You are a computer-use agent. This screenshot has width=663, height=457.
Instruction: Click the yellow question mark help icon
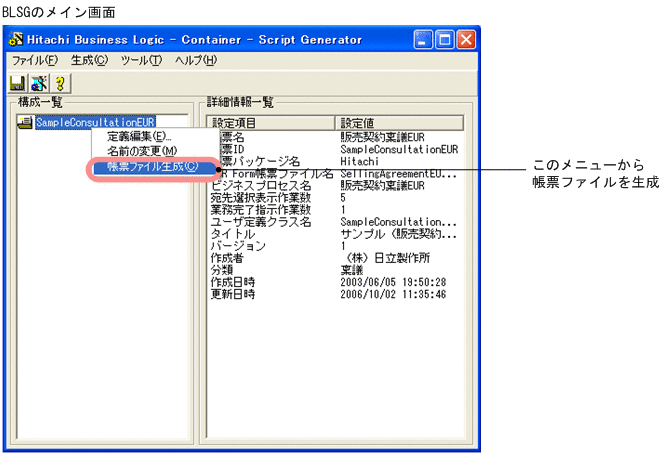click(x=60, y=83)
